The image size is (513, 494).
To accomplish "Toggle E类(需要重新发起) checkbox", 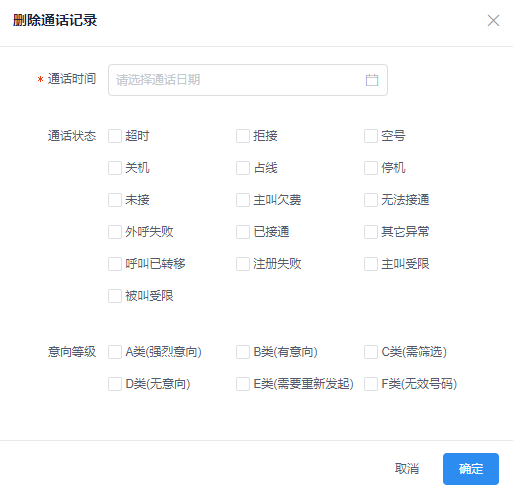I will (243, 384).
